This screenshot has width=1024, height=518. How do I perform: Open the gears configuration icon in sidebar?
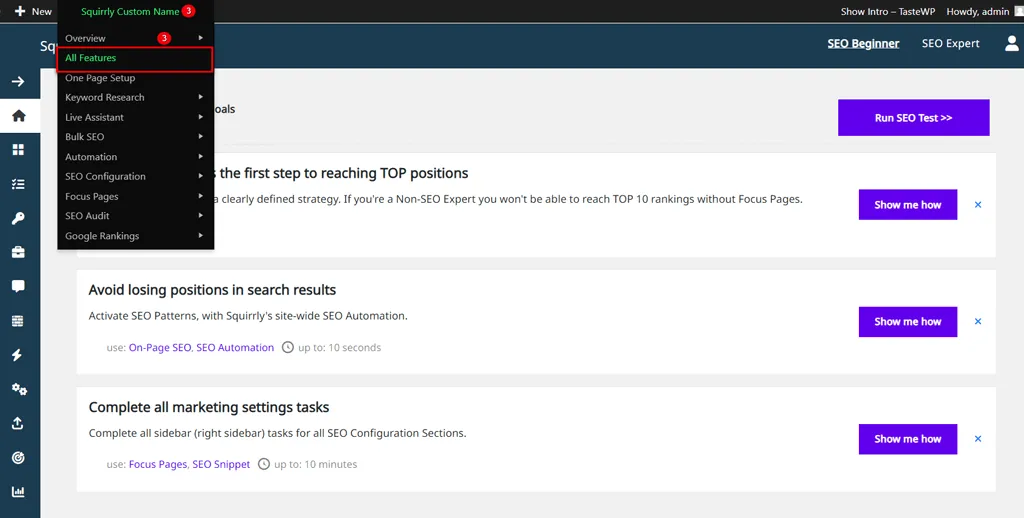point(19,389)
